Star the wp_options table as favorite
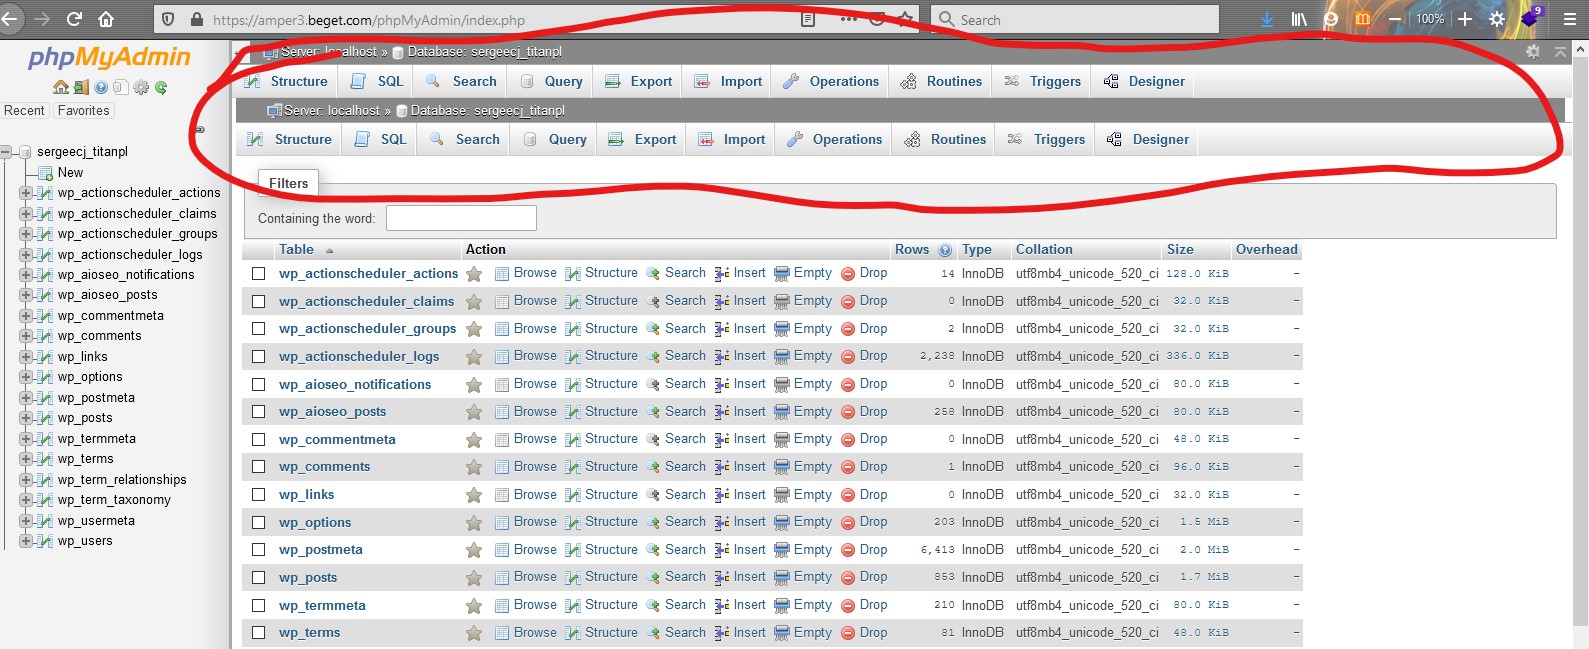This screenshot has height=649, width=1589. (x=474, y=522)
